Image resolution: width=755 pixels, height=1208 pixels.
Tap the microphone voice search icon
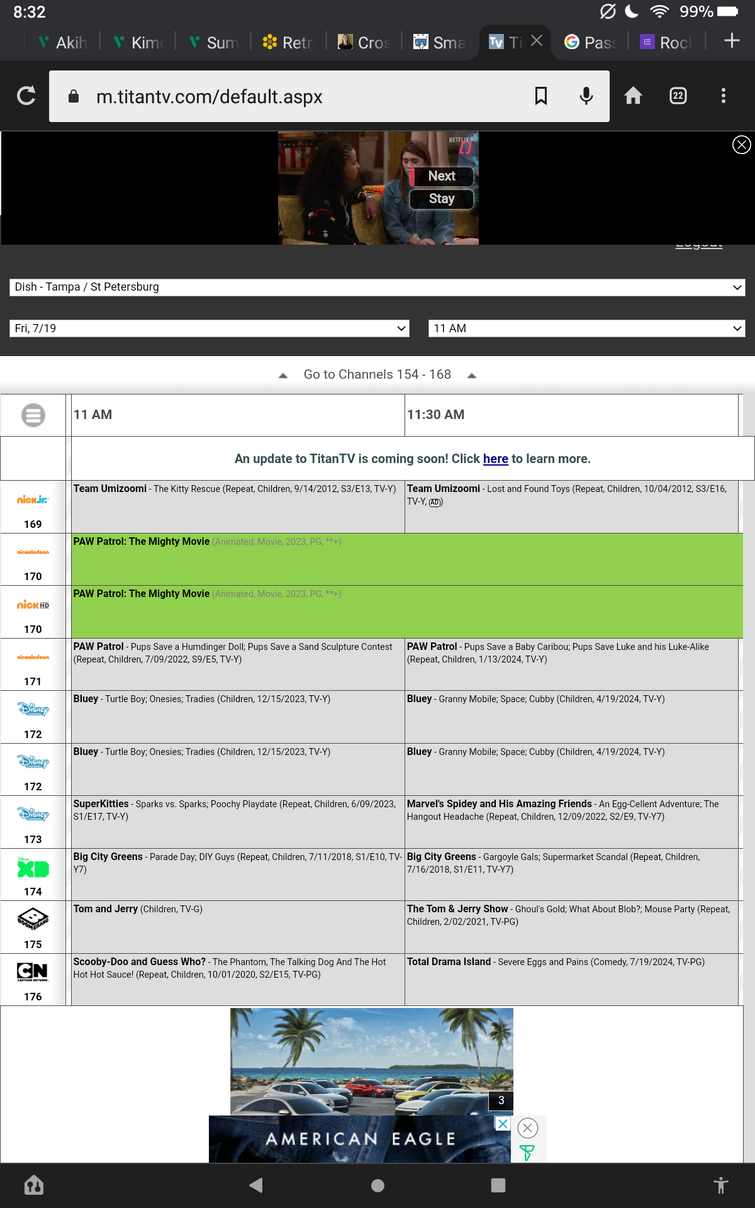[x=586, y=96]
